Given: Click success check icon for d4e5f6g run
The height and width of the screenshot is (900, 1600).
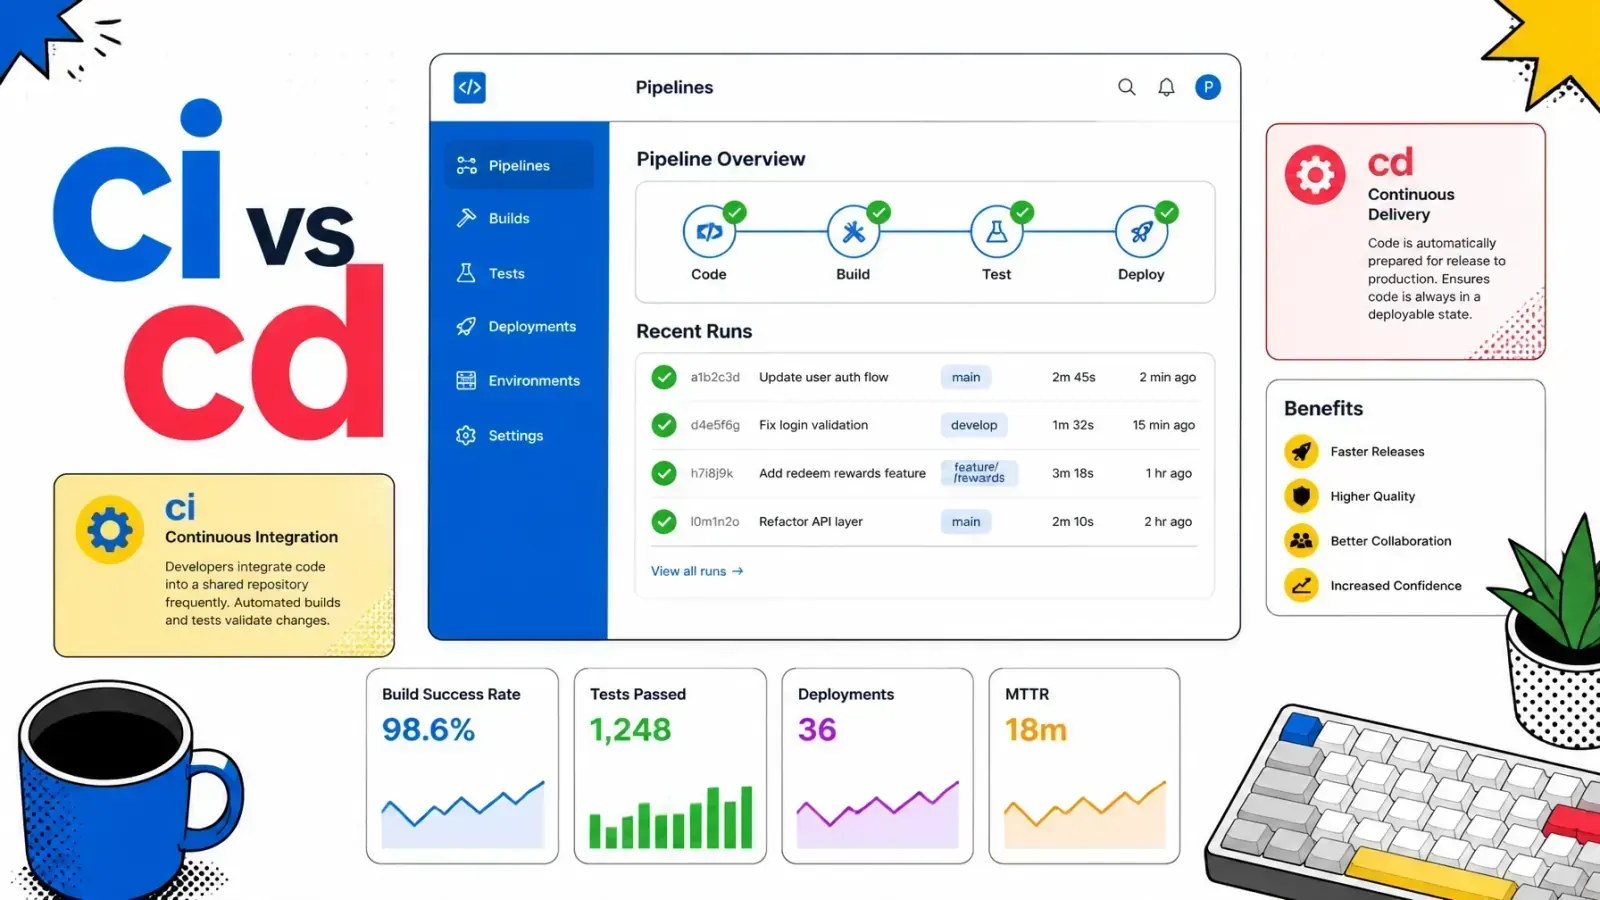Looking at the screenshot, I should click(x=664, y=425).
